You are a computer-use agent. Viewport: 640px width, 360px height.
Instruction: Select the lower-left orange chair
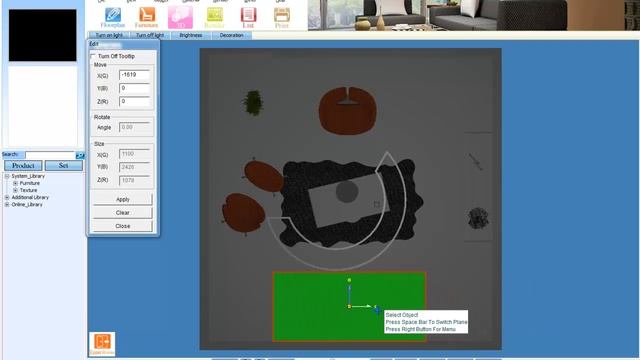coord(244,213)
